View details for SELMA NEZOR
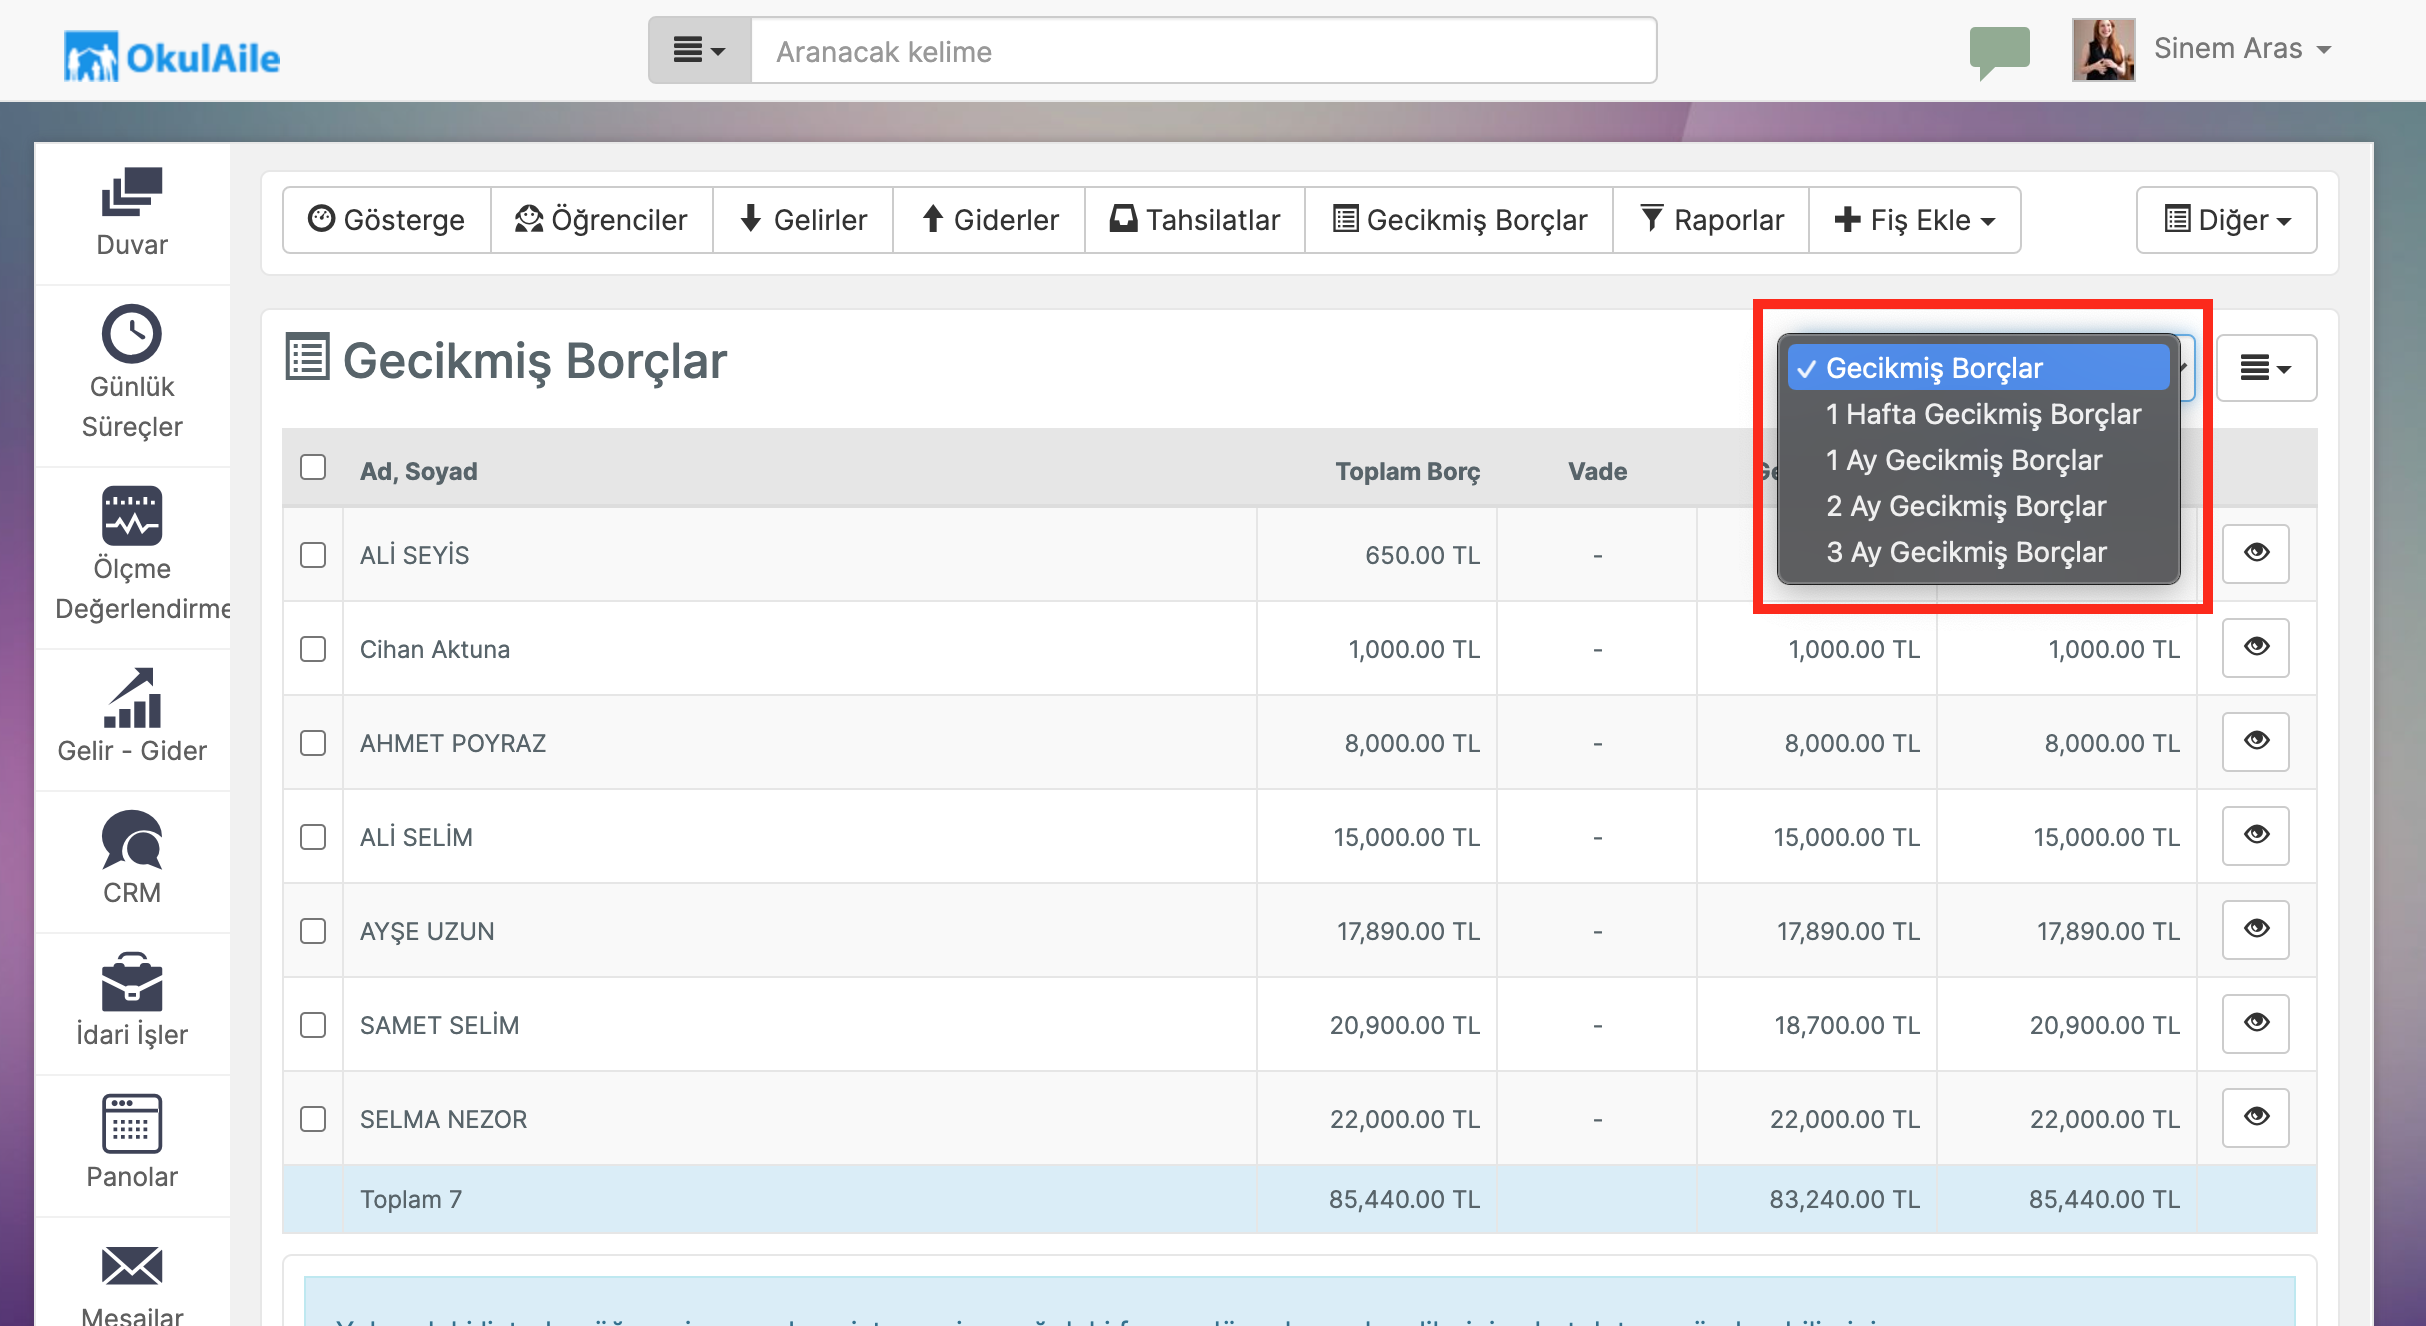The width and height of the screenshot is (2426, 1326). click(x=2256, y=1118)
